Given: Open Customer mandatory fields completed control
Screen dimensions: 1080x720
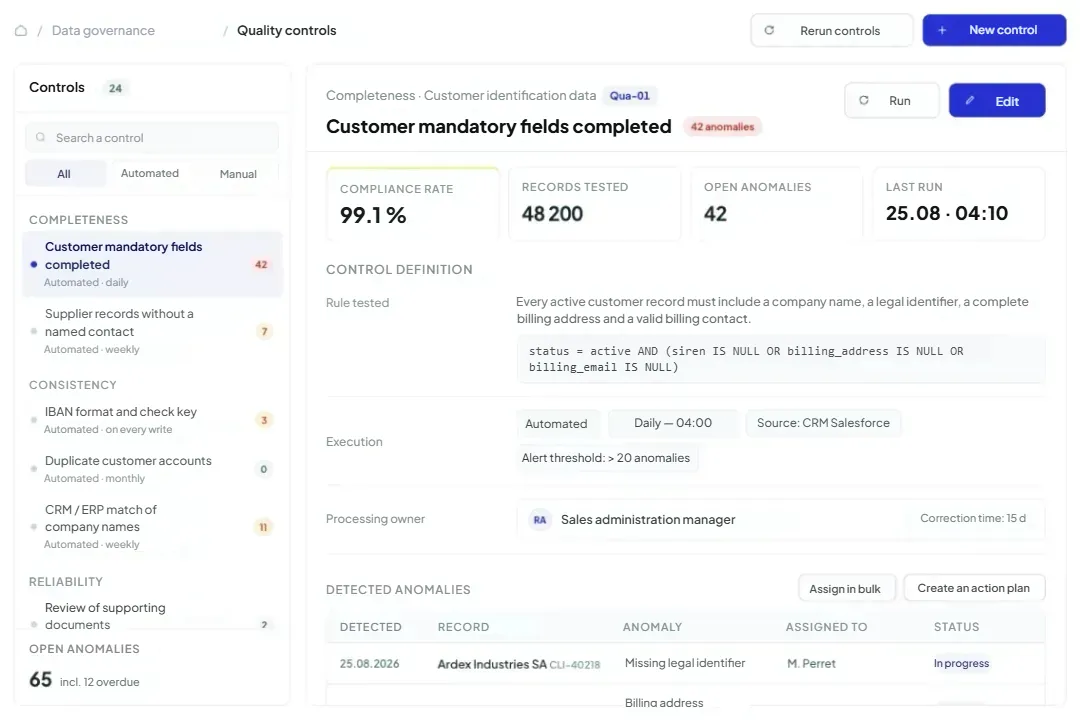Looking at the screenshot, I should [x=152, y=265].
